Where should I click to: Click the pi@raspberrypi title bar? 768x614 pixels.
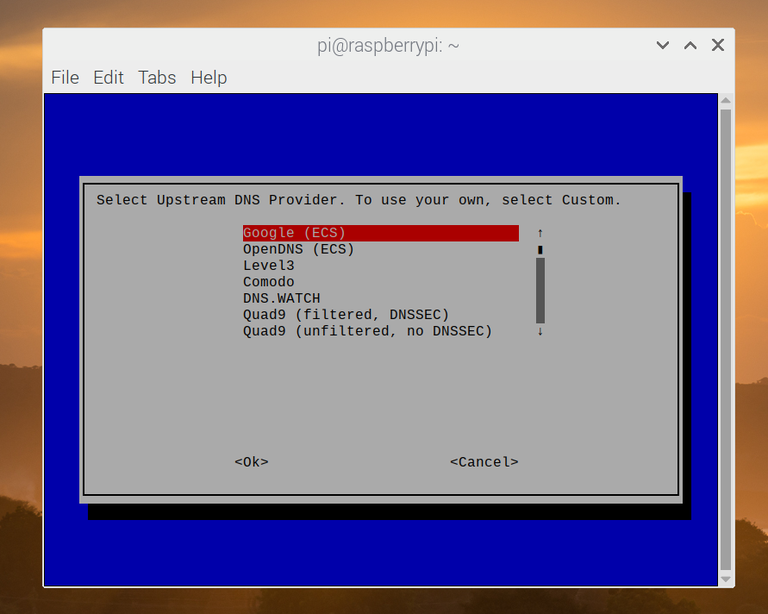[x=388, y=46]
